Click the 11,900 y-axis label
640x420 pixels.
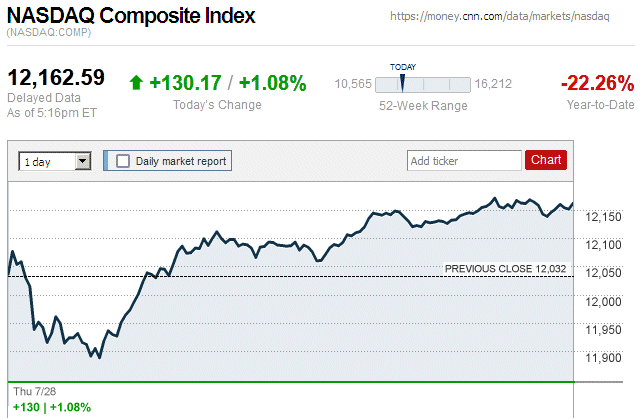coord(602,358)
